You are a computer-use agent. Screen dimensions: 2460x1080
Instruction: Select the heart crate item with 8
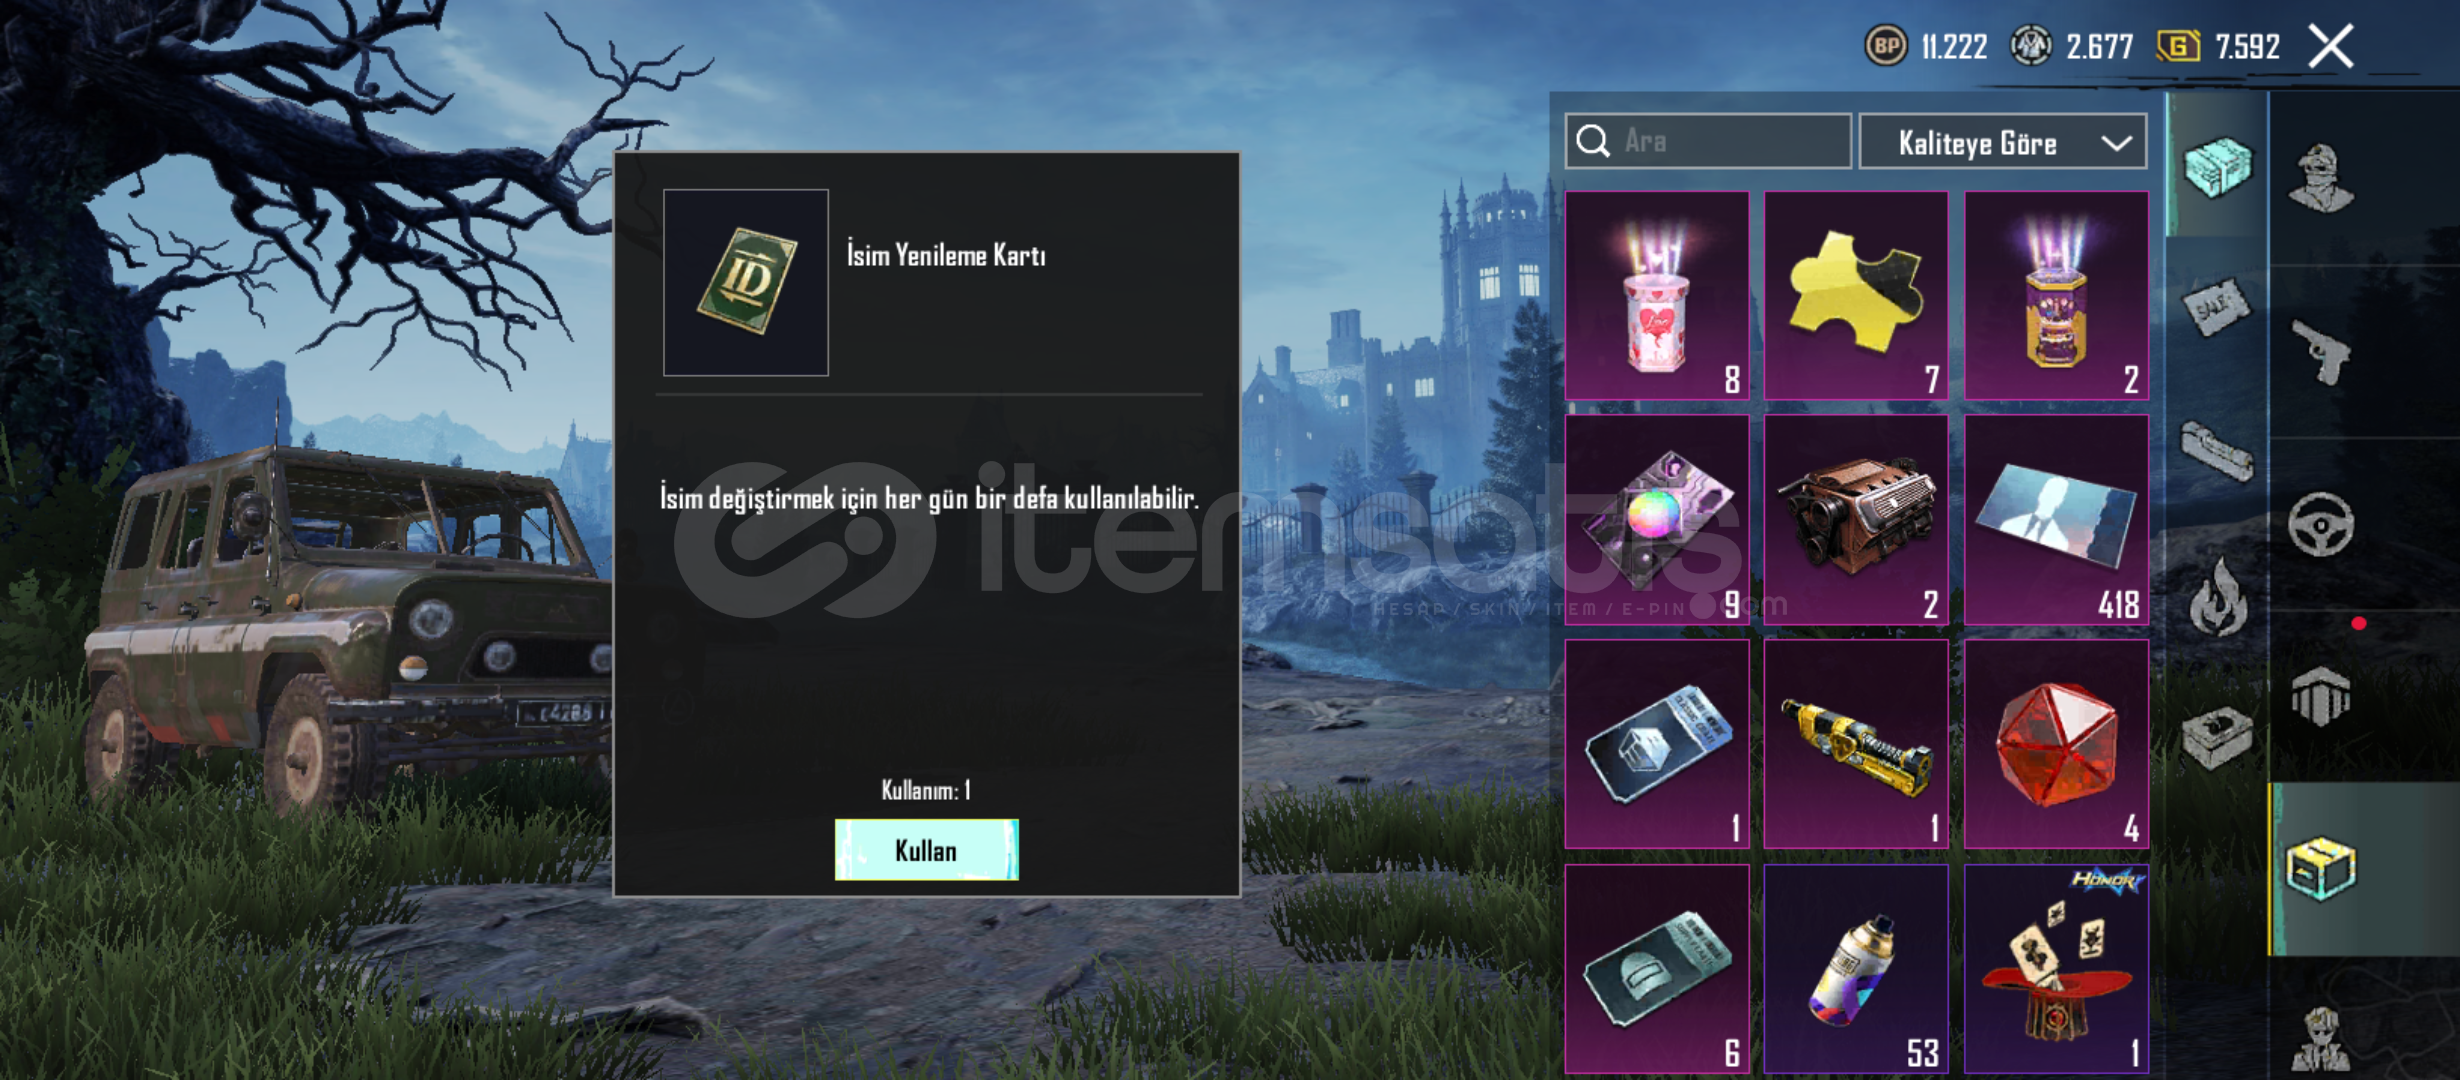tap(1657, 296)
